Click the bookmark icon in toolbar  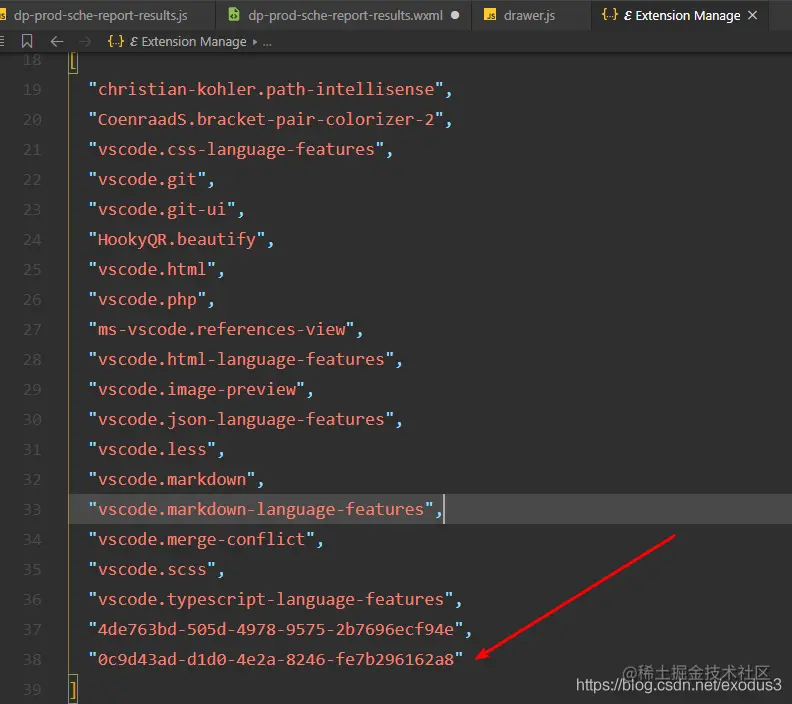[x=27, y=41]
